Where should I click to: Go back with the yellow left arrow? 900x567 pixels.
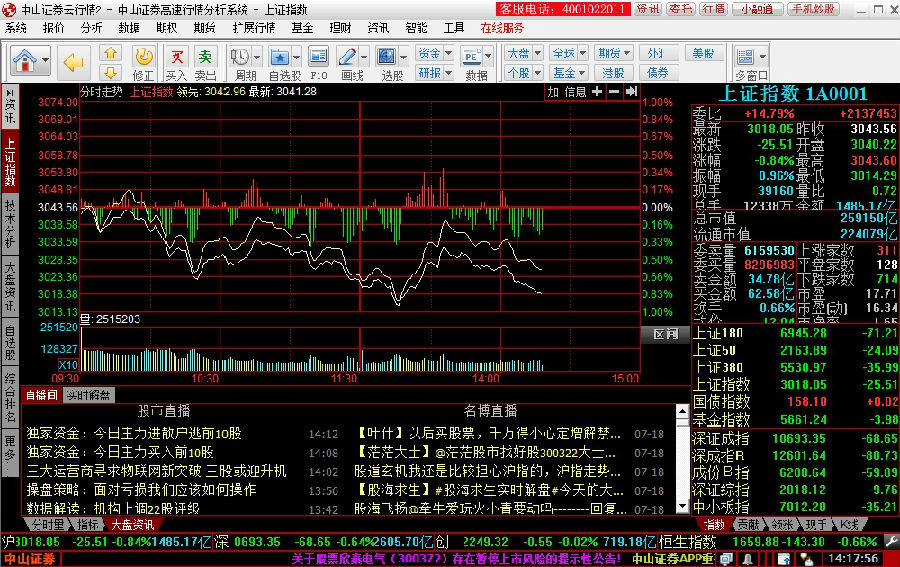pos(73,62)
